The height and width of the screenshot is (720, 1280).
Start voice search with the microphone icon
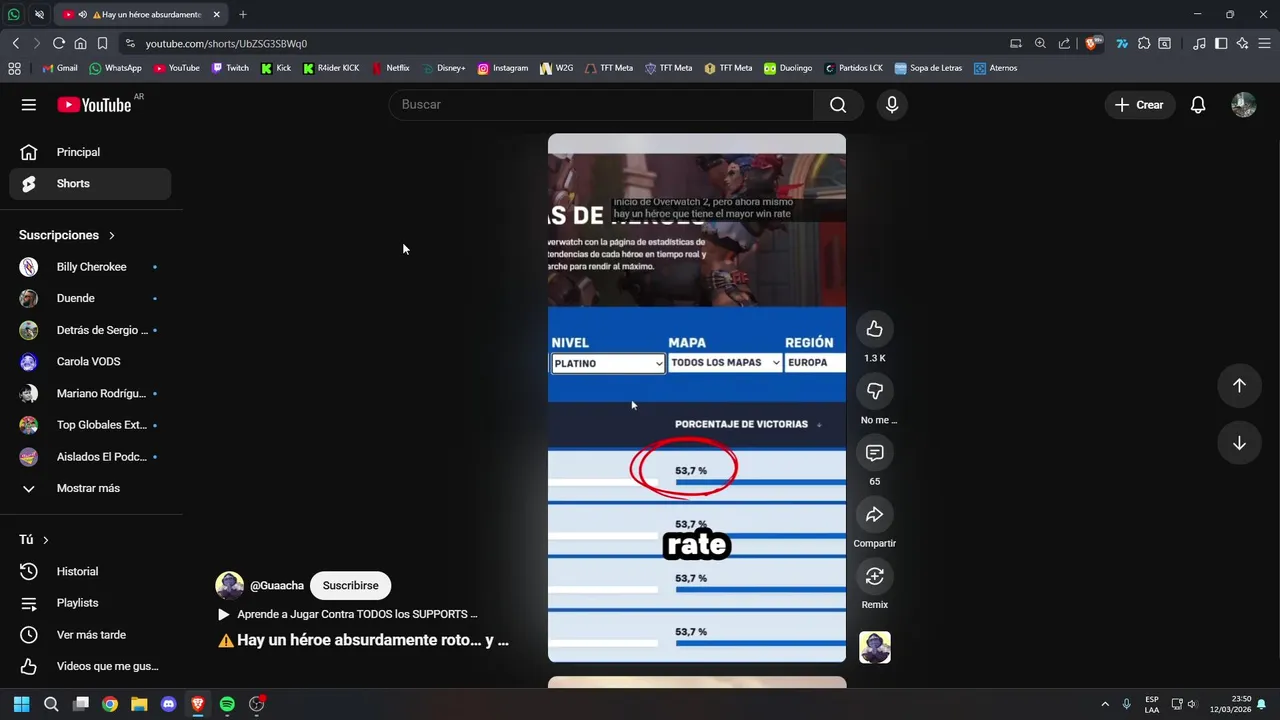pyautogui.click(x=892, y=105)
